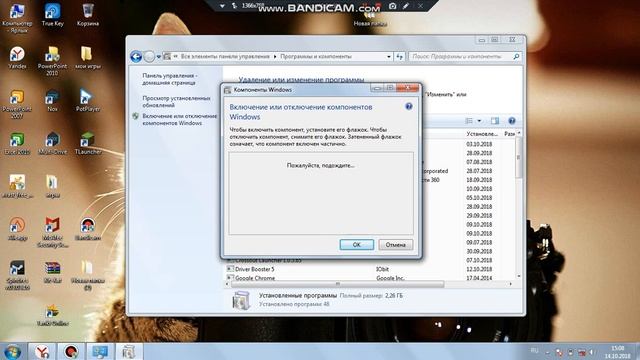This screenshot has height=360, width=640.
Task: Click the taskbar clock showing the time
Action: click(x=618, y=352)
